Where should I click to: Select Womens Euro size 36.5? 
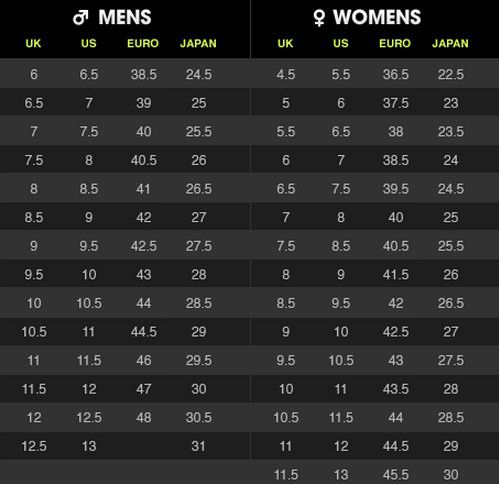(396, 74)
